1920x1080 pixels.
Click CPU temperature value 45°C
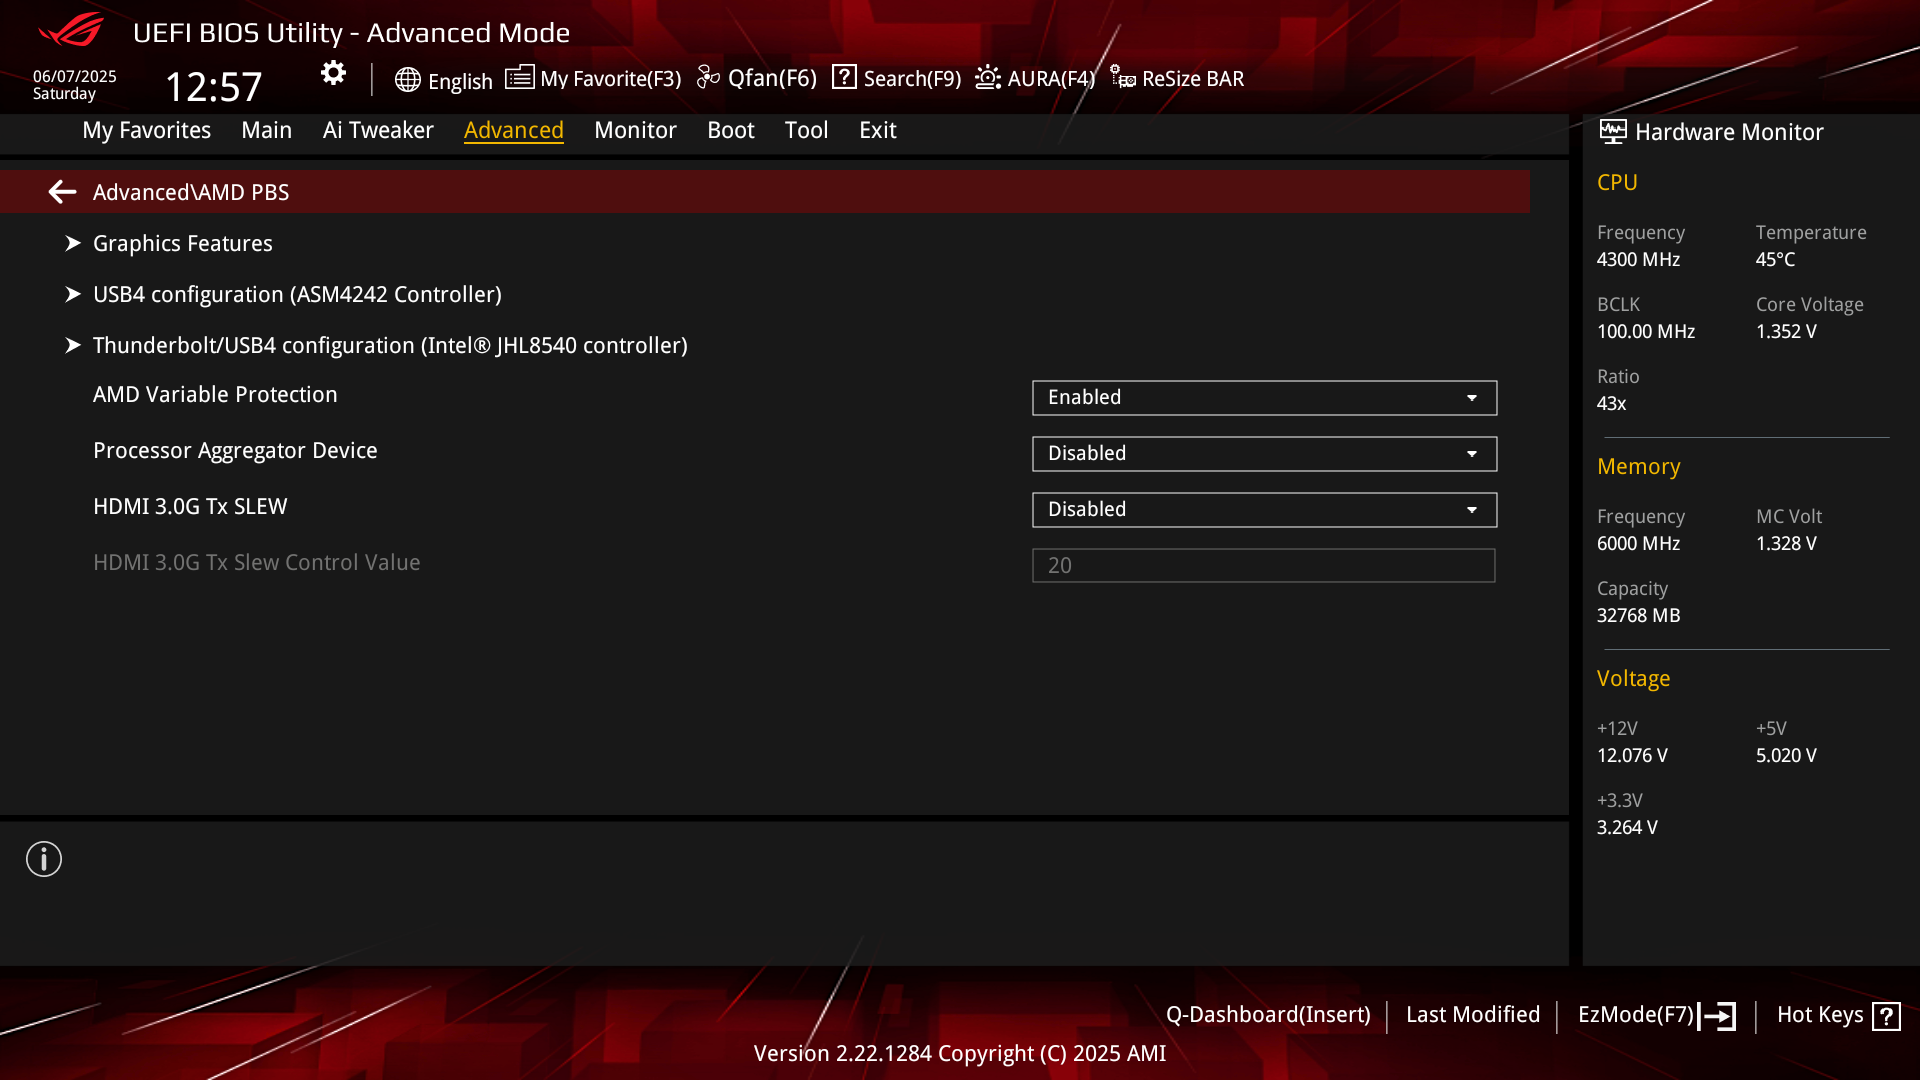click(x=1775, y=260)
